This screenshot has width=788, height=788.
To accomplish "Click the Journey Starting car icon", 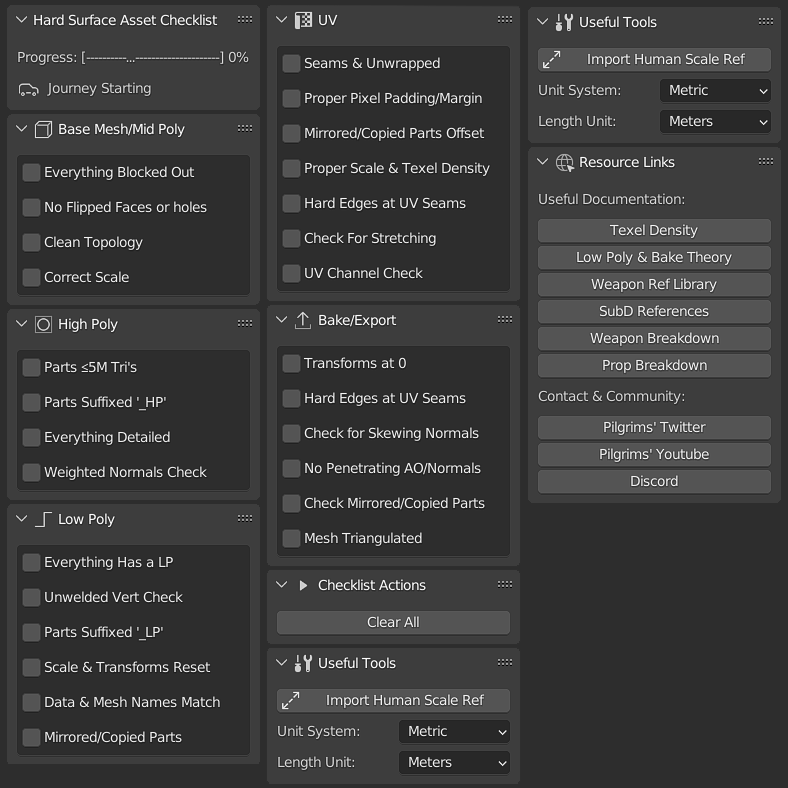I will pyautogui.click(x=28, y=89).
